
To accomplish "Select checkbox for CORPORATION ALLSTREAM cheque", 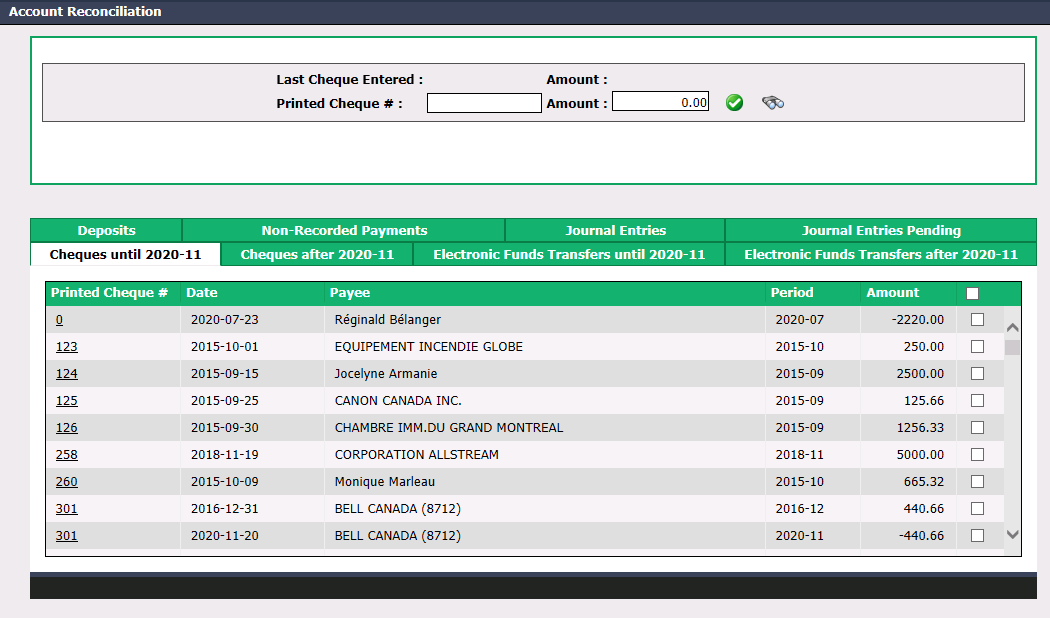I will click(x=978, y=455).
